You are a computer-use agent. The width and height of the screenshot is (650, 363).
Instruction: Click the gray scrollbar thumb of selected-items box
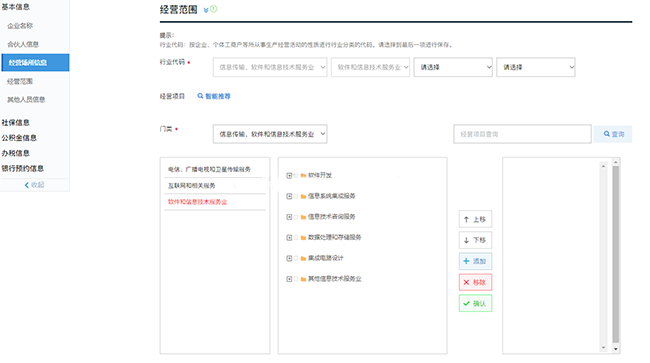(616, 254)
